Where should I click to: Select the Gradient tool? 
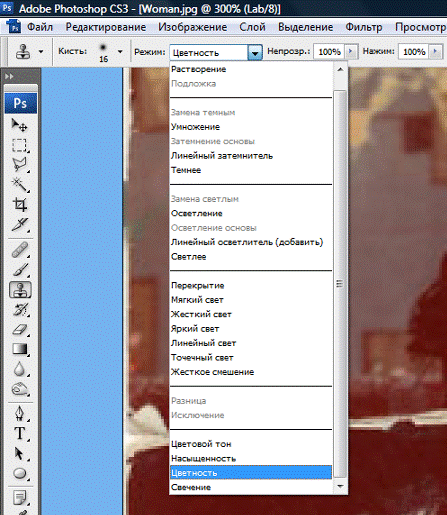tap(20, 349)
